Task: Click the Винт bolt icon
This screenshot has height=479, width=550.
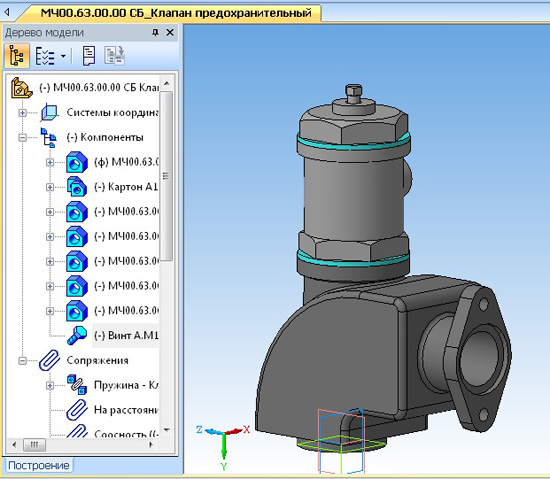Action: click(77, 336)
